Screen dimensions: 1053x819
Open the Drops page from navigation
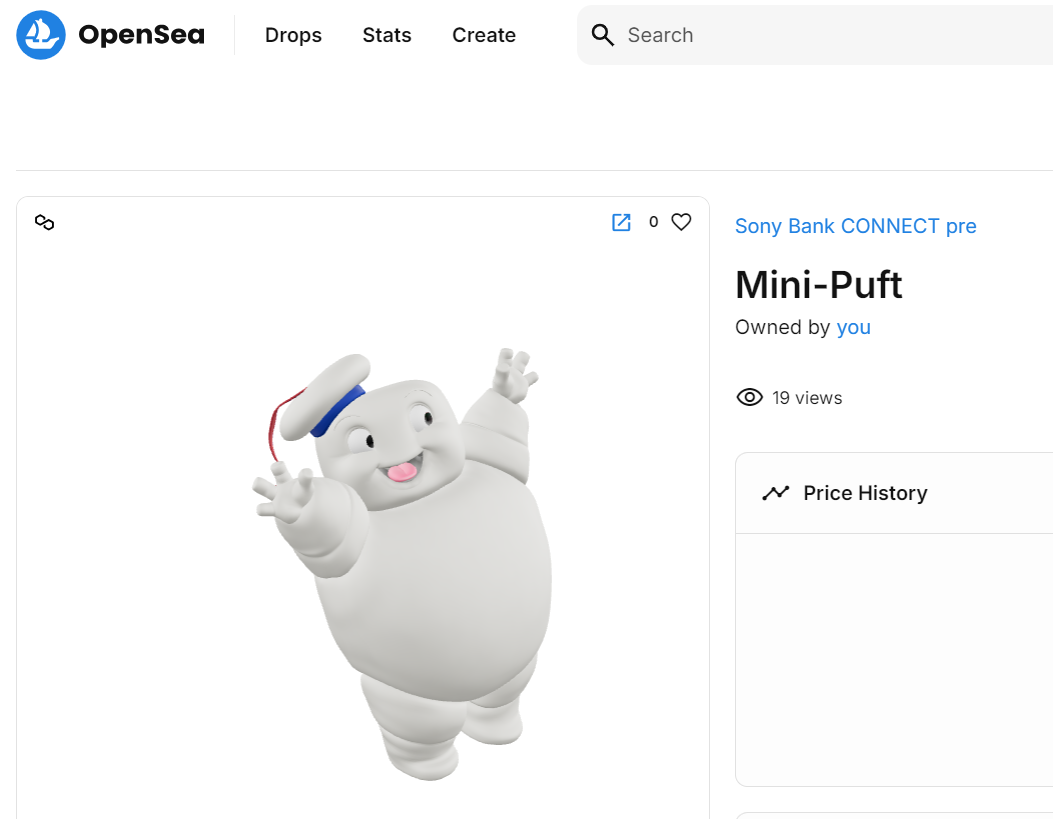(293, 35)
